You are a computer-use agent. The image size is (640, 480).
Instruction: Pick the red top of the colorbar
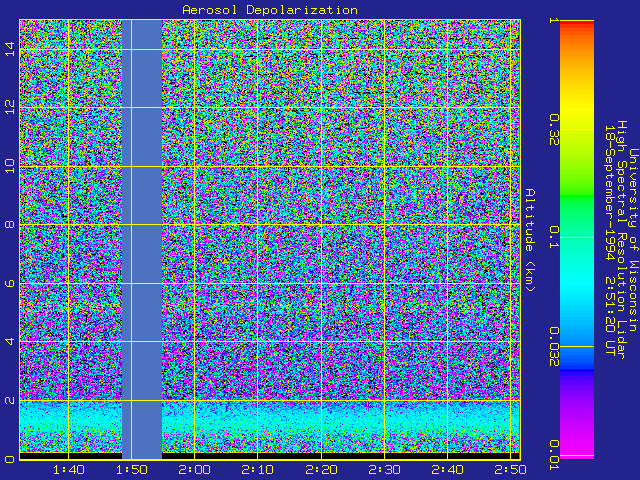(x=577, y=24)
